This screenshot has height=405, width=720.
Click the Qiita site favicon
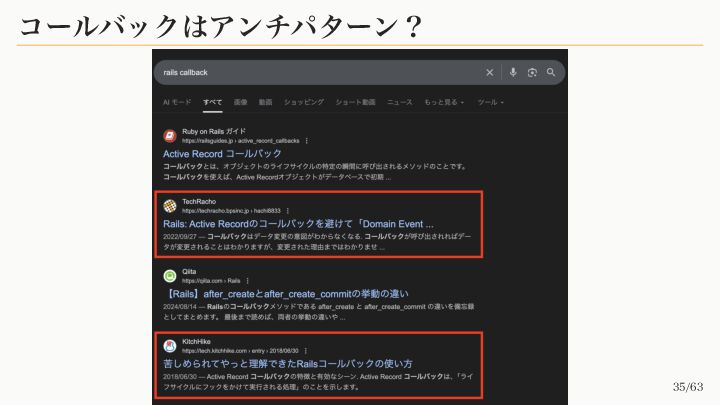pos(170,276)
